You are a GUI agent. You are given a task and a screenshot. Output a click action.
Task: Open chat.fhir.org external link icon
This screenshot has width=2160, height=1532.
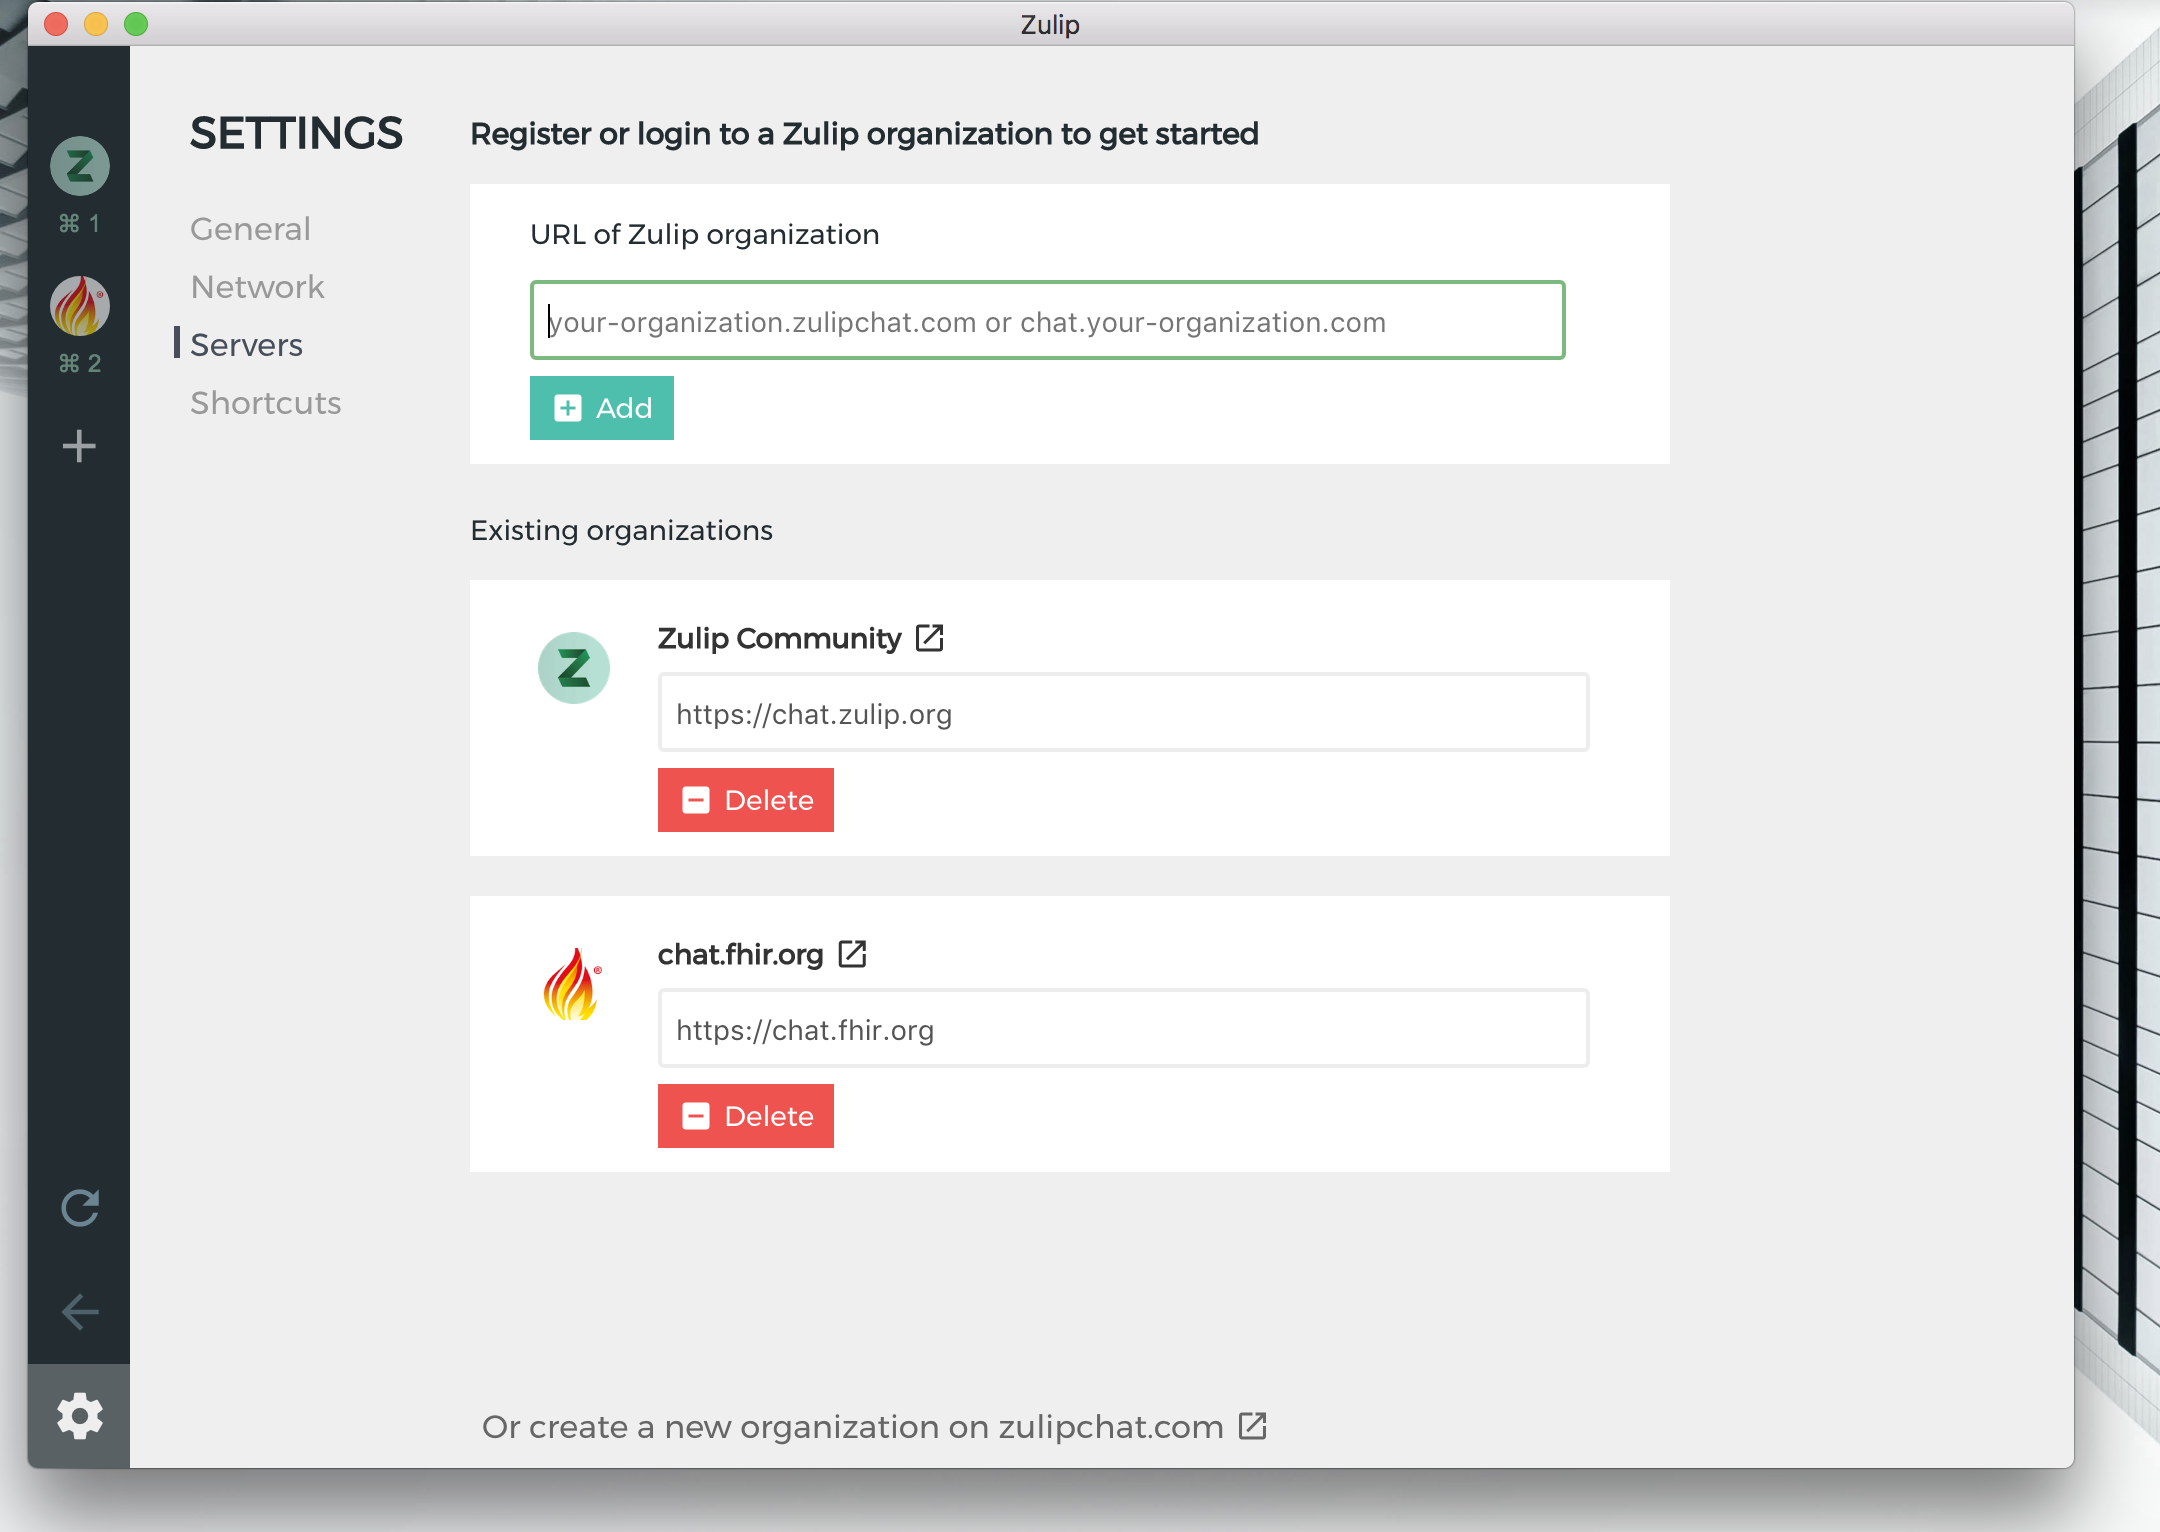click(852, 954)
